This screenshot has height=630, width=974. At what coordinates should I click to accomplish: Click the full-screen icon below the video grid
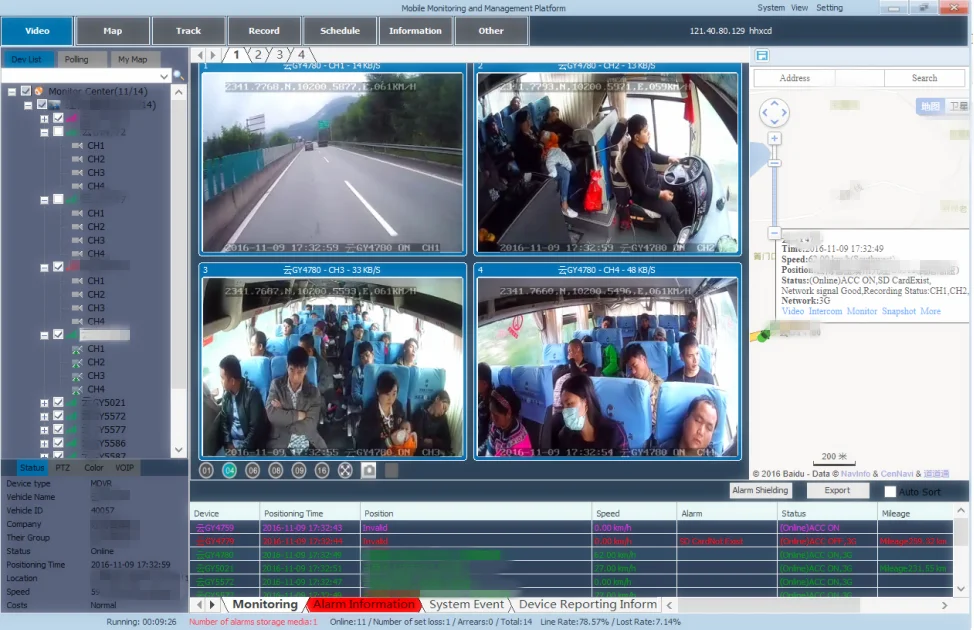(x=345, y=470)
